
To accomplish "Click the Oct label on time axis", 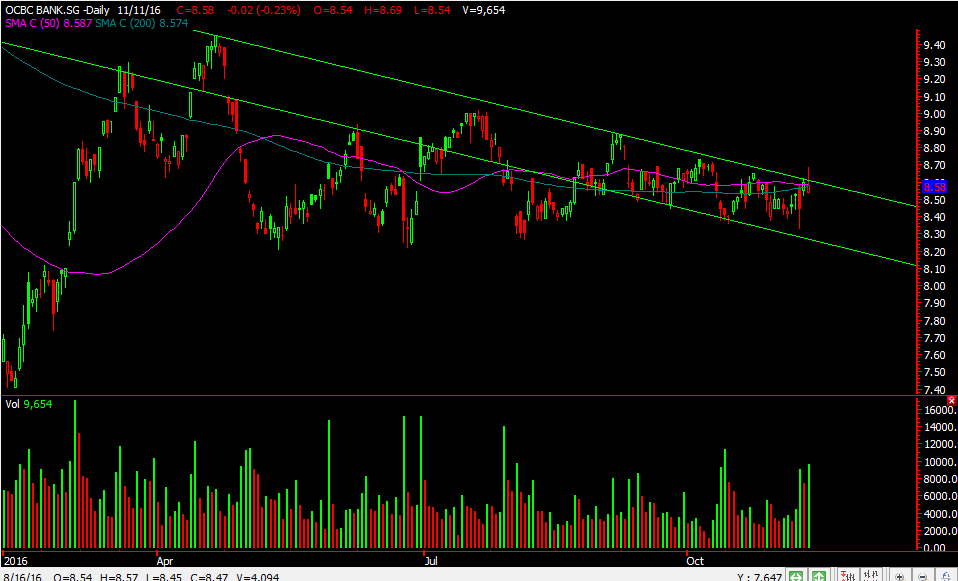I will click(695, 560).
